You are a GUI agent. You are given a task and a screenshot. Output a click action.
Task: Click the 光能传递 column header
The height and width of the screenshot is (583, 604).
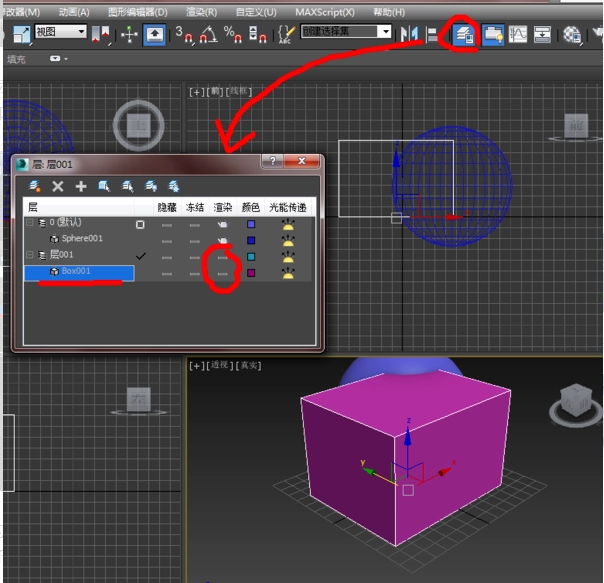click(288, 208)
